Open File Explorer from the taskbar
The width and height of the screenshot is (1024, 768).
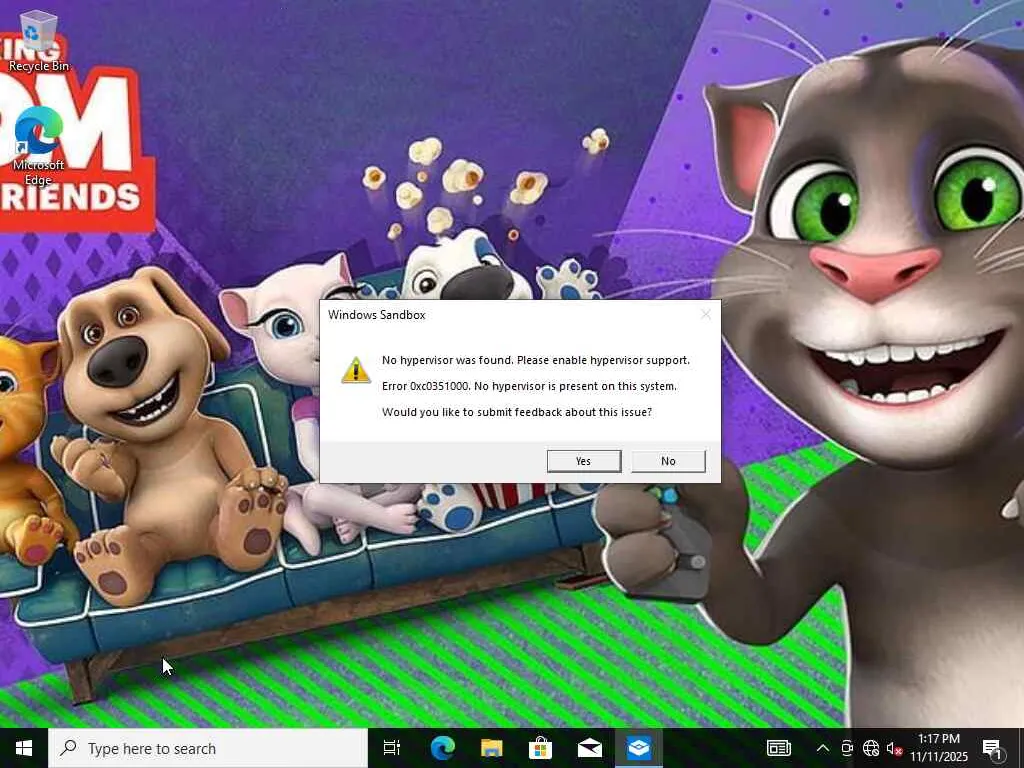click(491, 748)
